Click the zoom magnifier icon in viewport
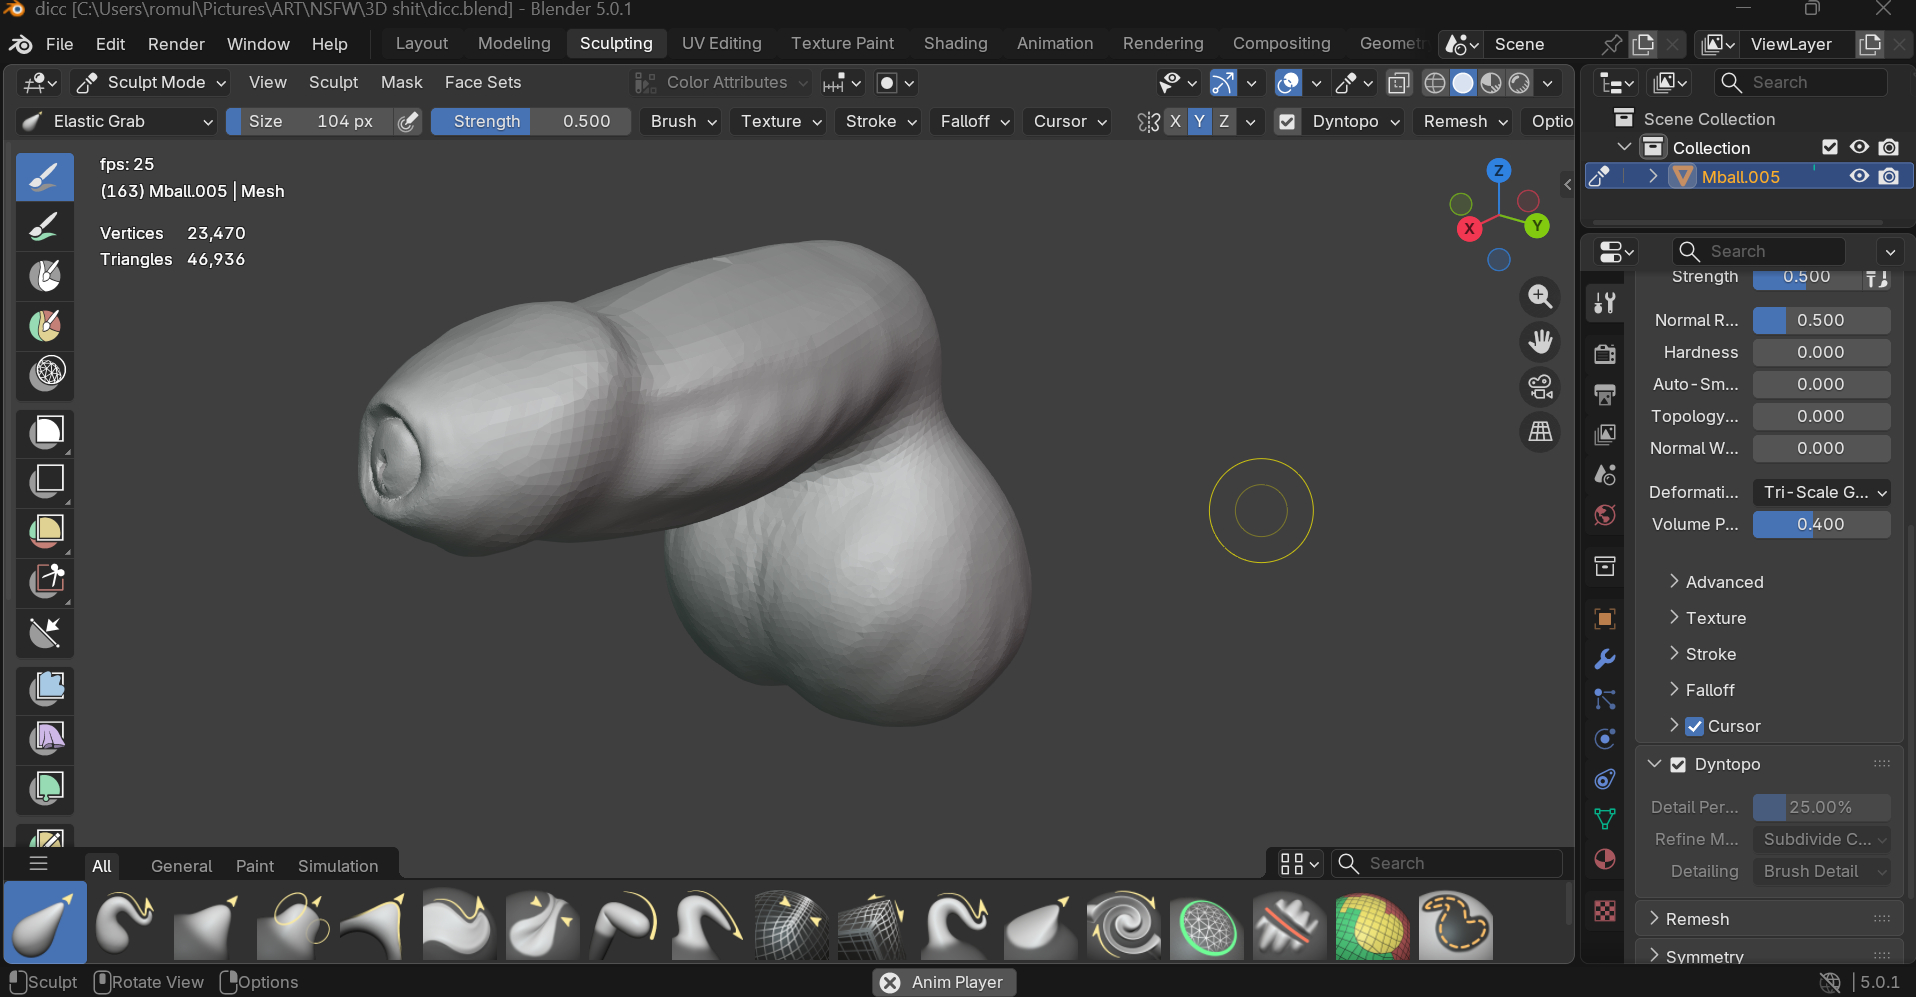This screenshot has width=1916, height=997. [x=1540, y=297]
